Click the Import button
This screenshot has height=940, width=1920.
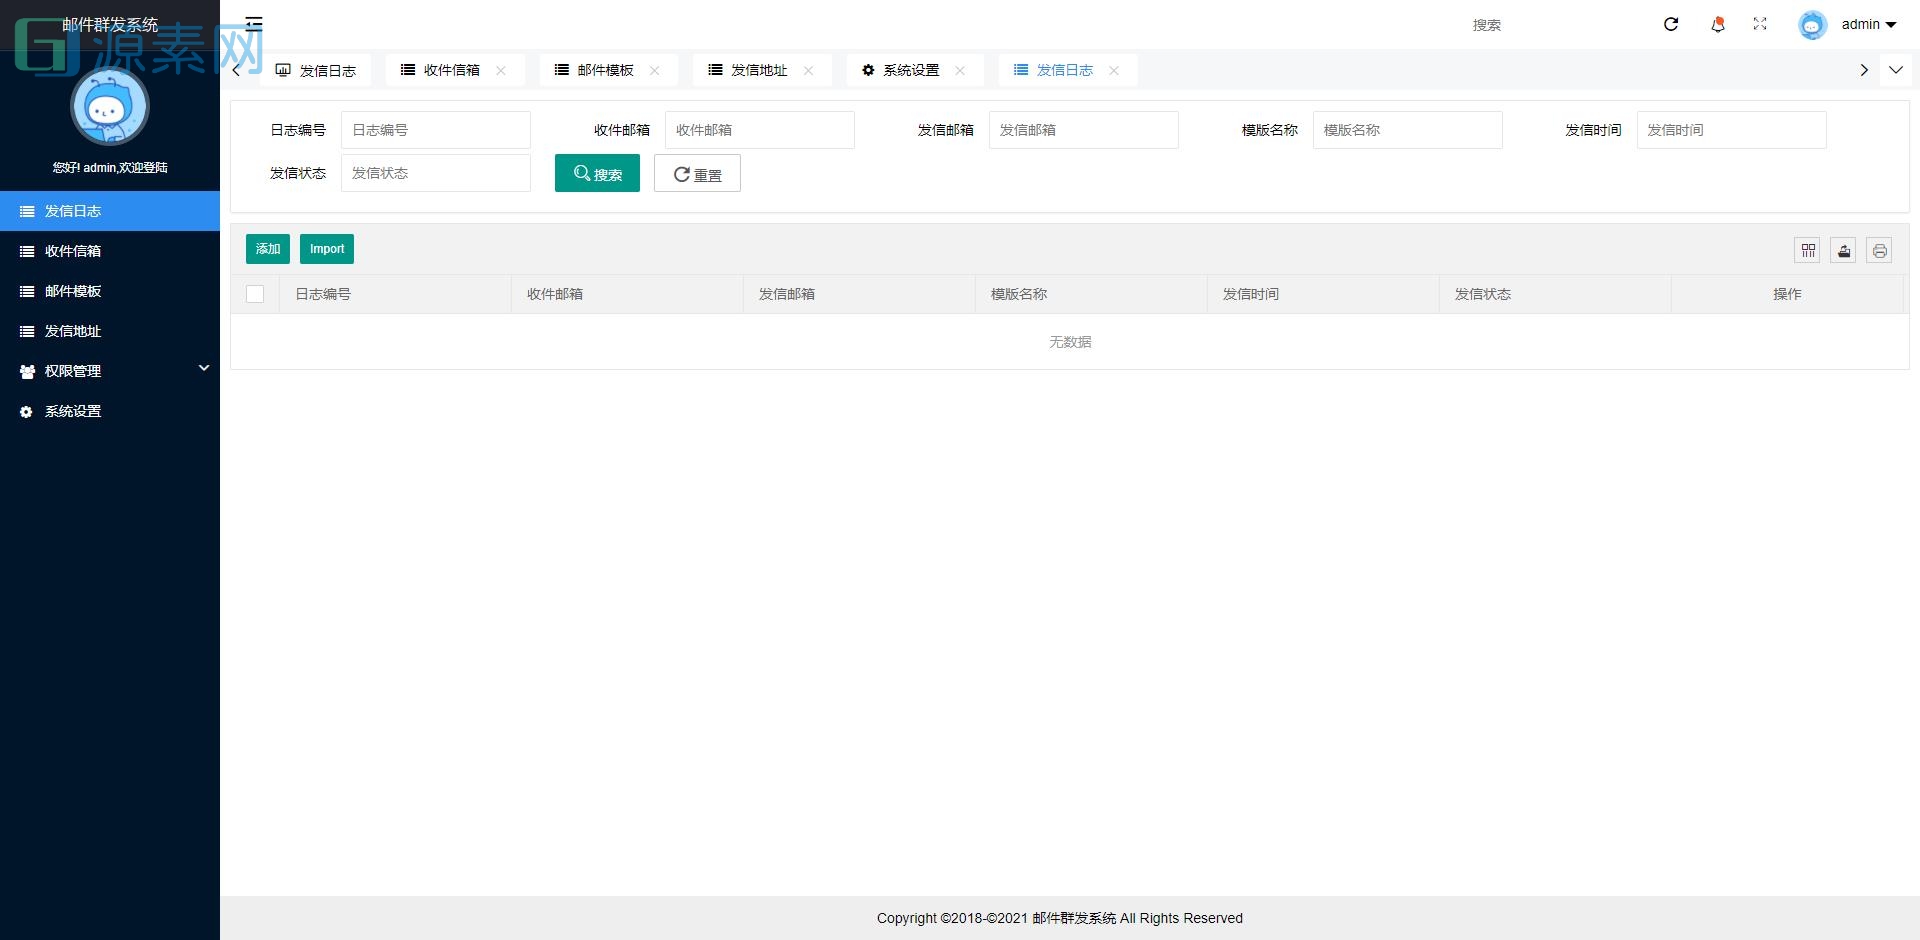(x=326, y=248)
